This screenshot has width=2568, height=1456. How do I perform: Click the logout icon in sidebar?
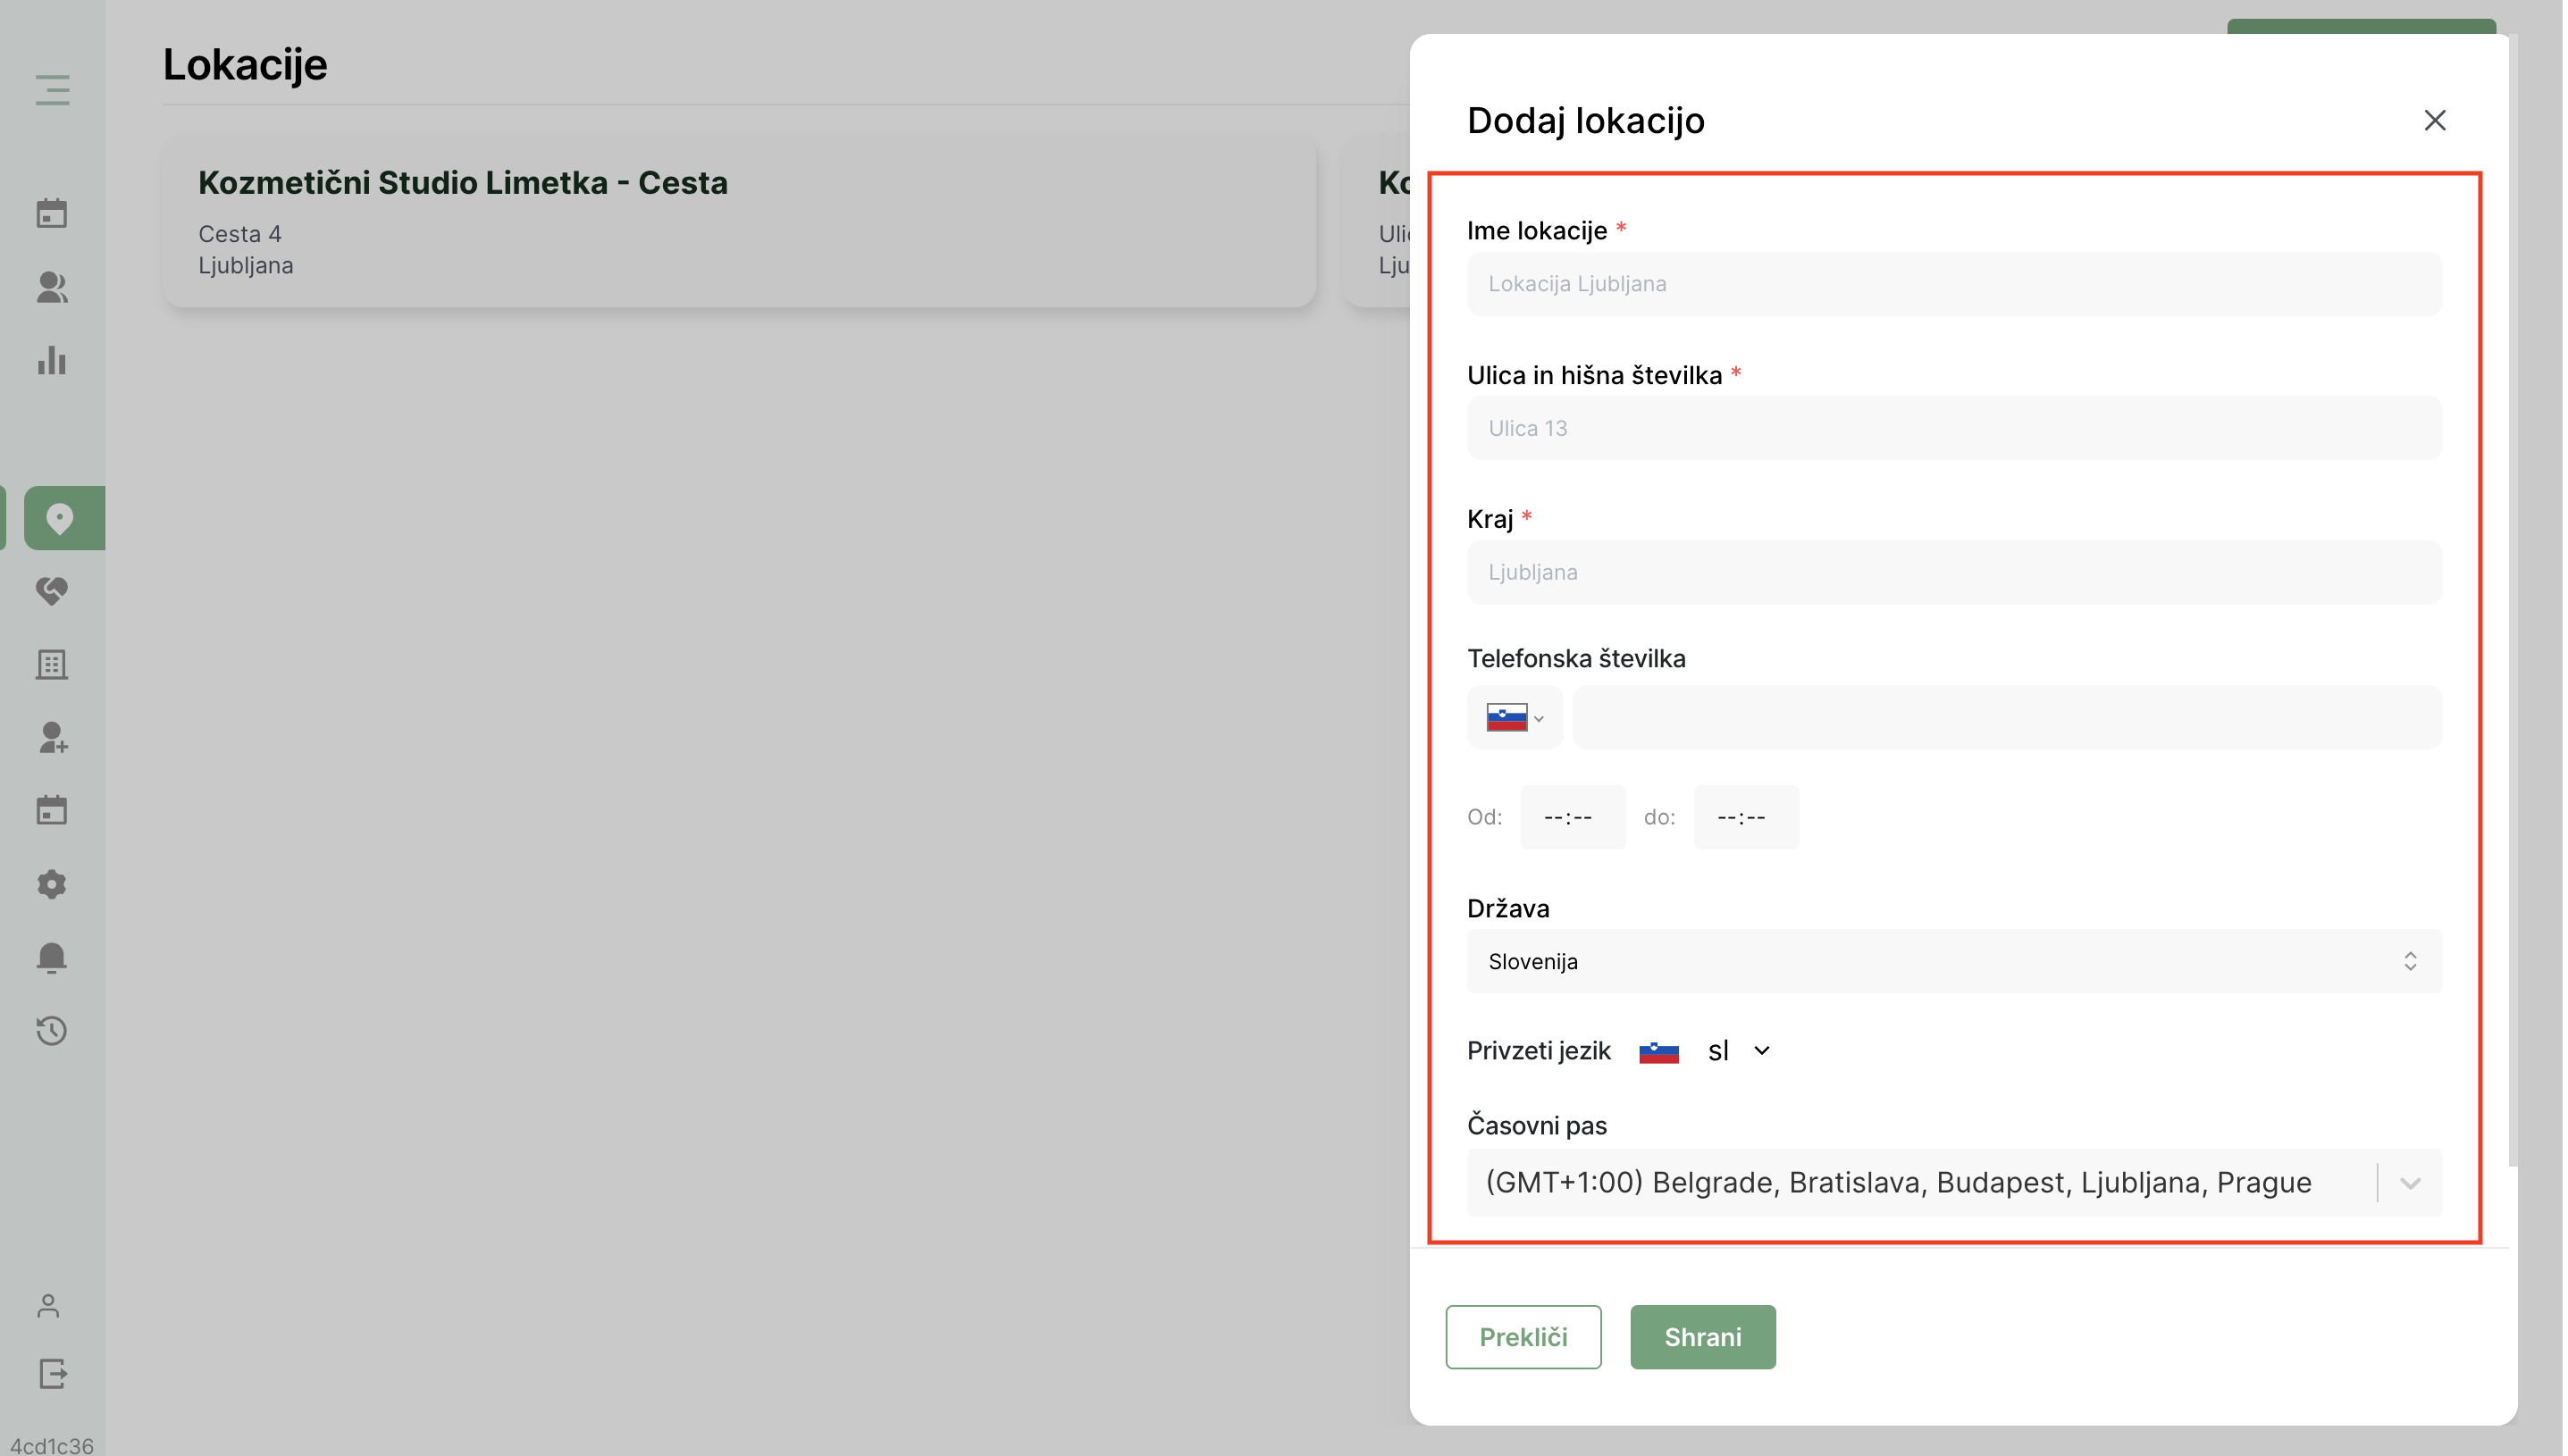coord(52,1374)
